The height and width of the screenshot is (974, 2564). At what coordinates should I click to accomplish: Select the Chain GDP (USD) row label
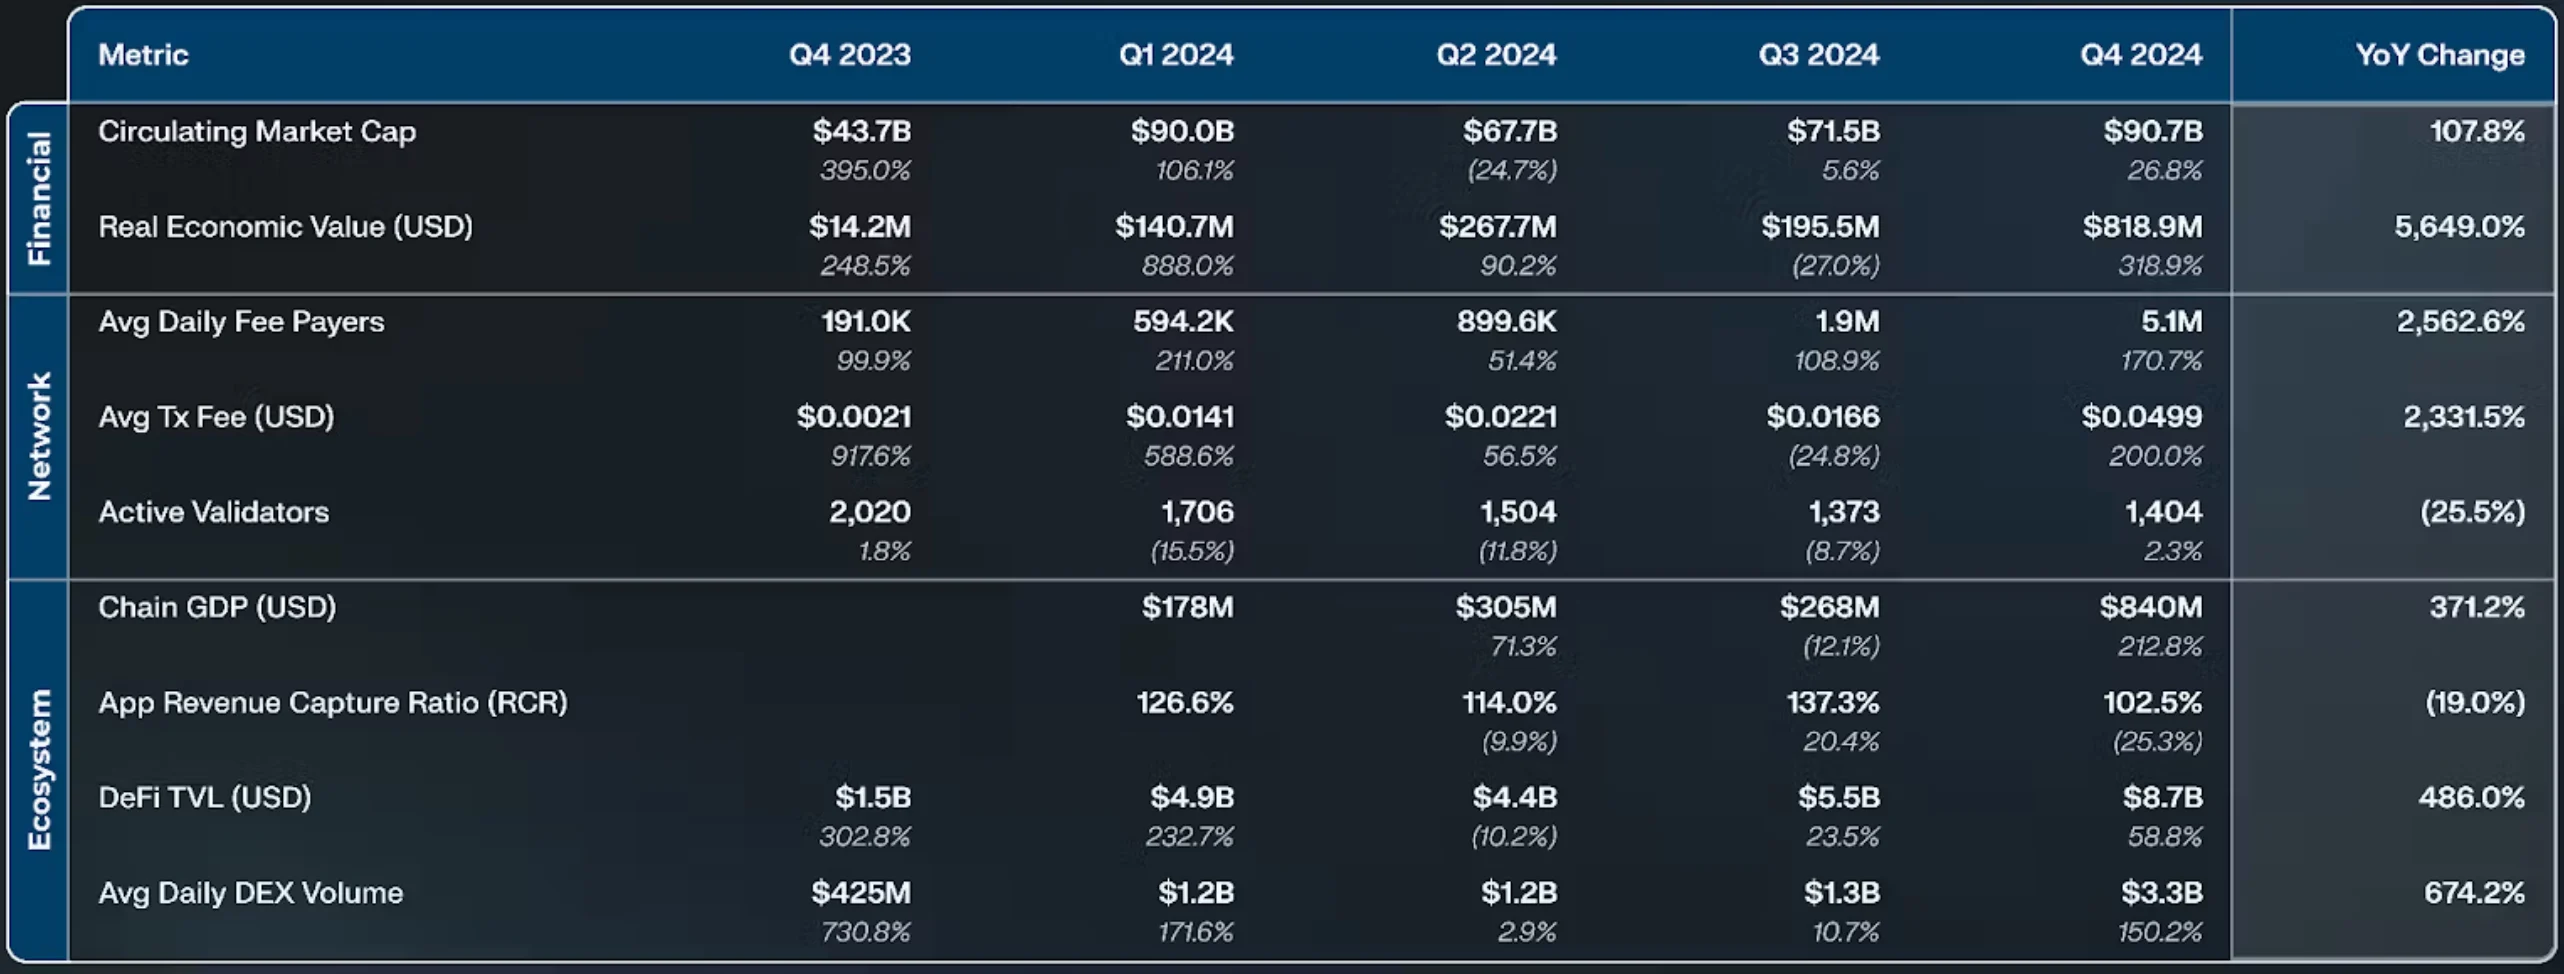click(217, 607)
